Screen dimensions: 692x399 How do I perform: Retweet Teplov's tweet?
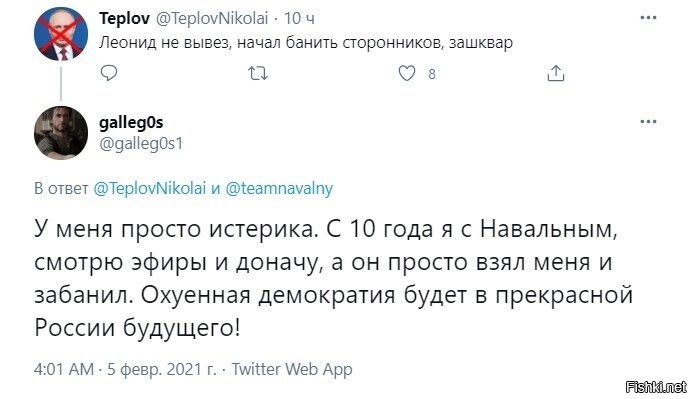(258, 73)
